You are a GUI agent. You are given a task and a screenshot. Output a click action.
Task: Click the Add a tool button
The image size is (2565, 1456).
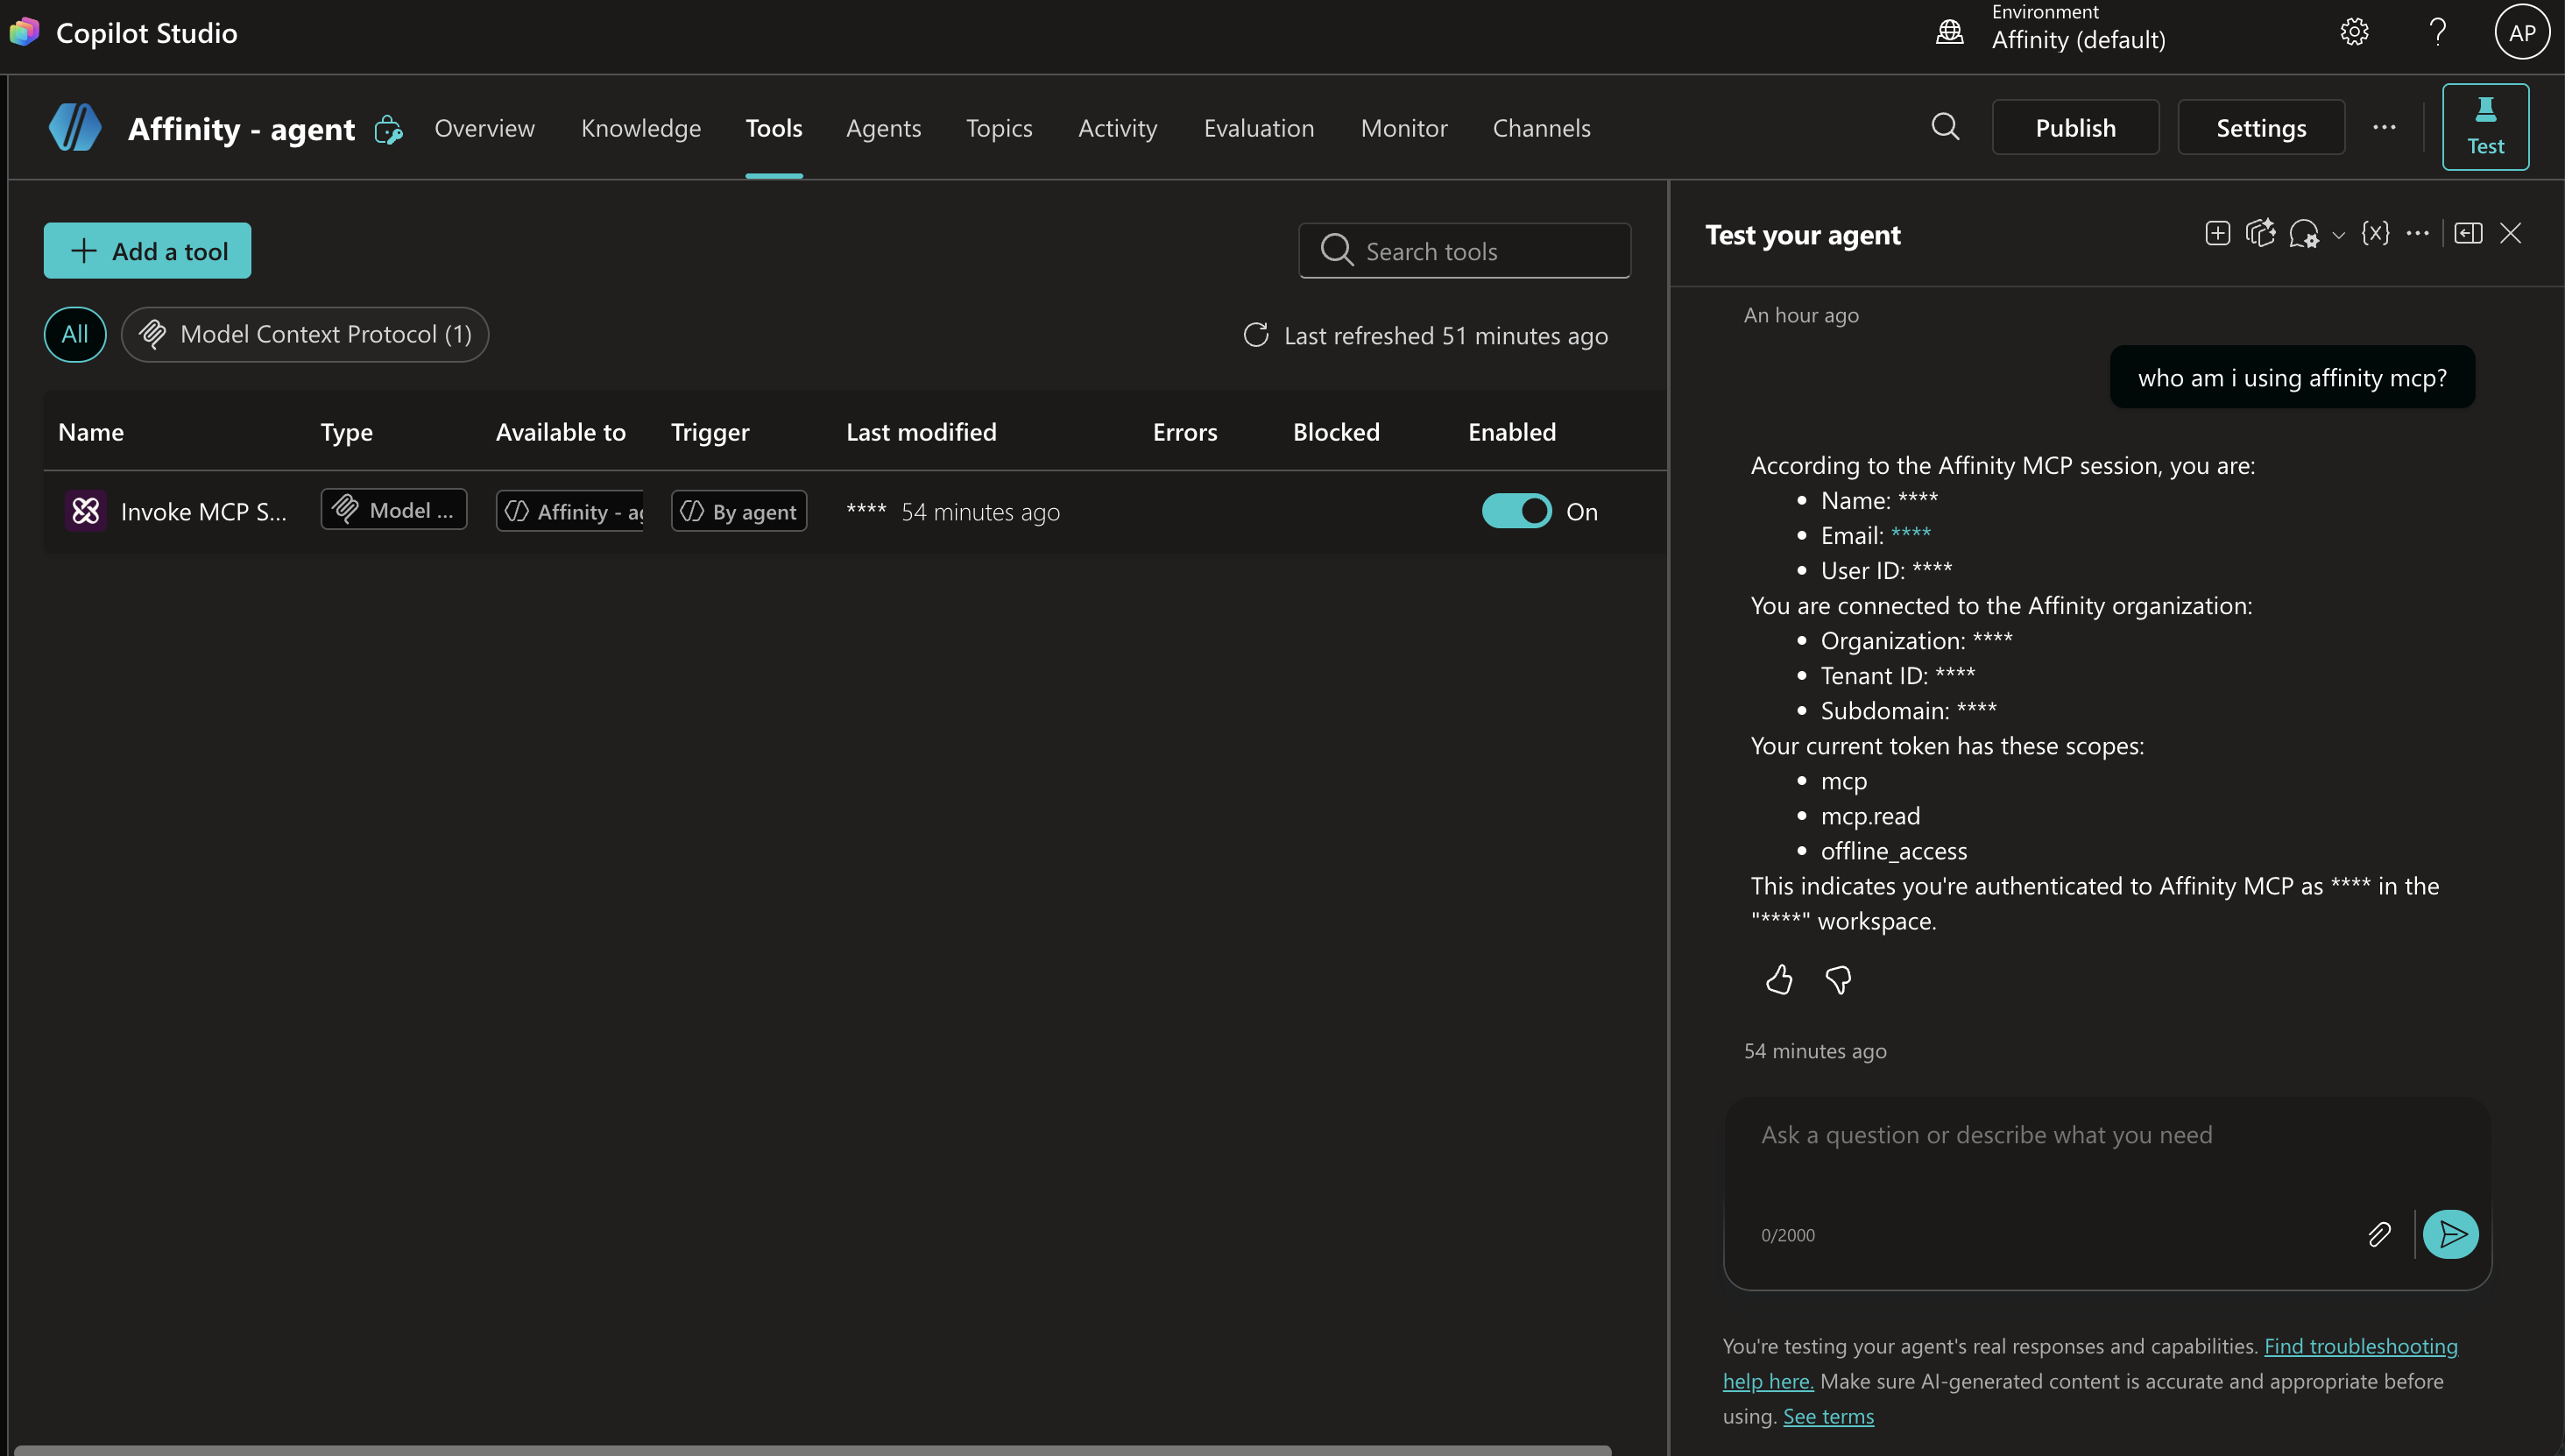[147, 250]
